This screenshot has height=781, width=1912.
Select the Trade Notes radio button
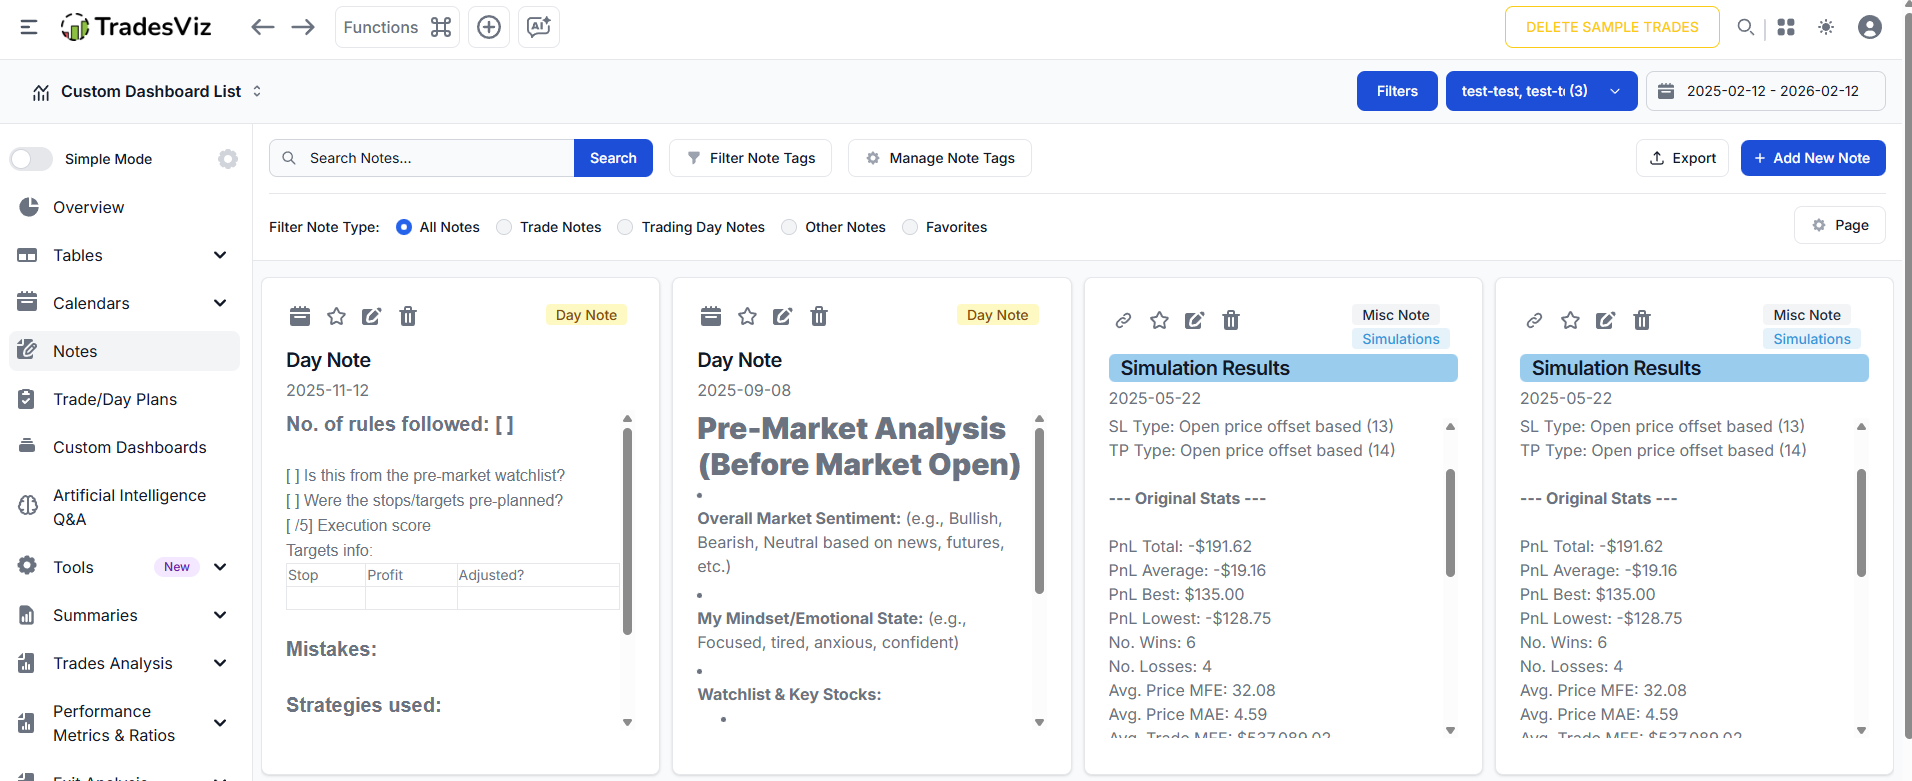pyautogui.click(x=504, y=227)
